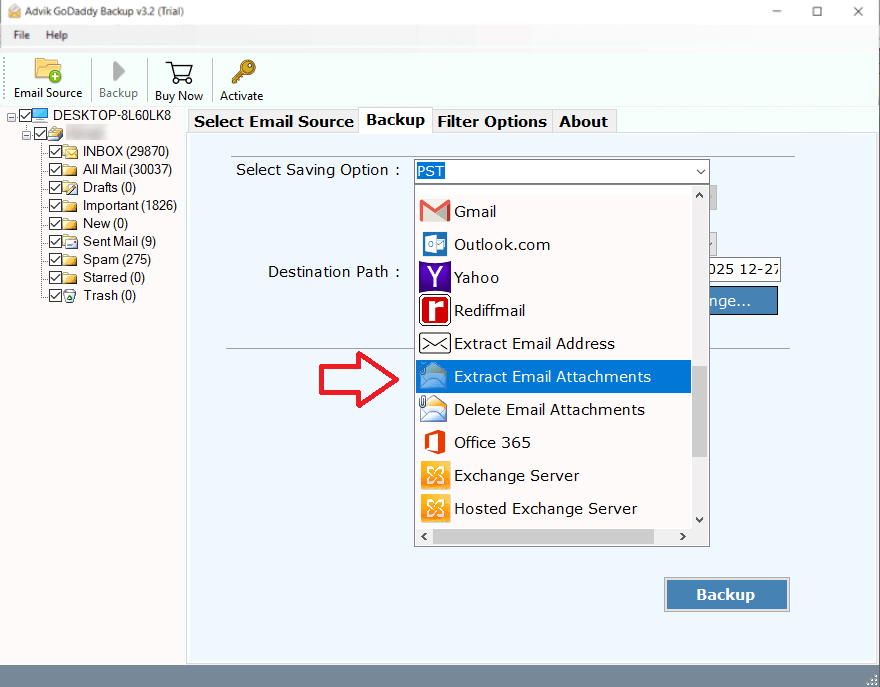Open the Help menu
880x687 pixels.
(x=57, y=35)
